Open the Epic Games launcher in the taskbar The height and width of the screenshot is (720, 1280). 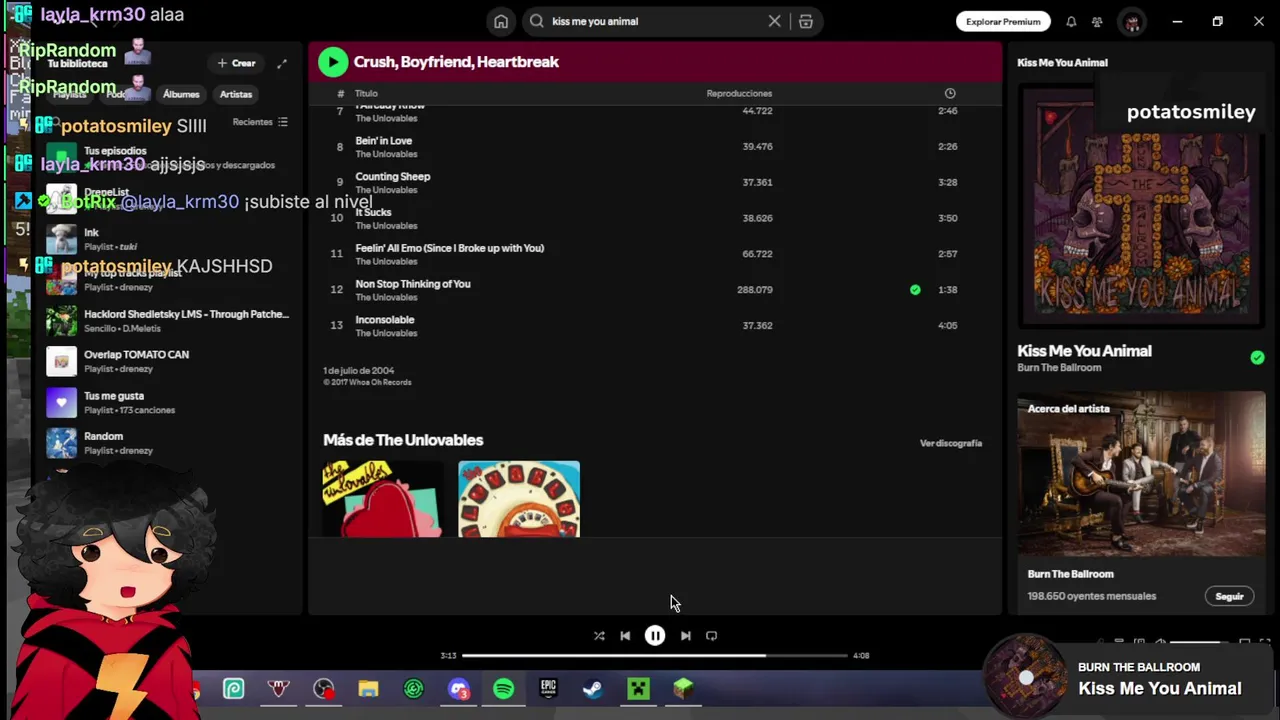coord(548,689)
